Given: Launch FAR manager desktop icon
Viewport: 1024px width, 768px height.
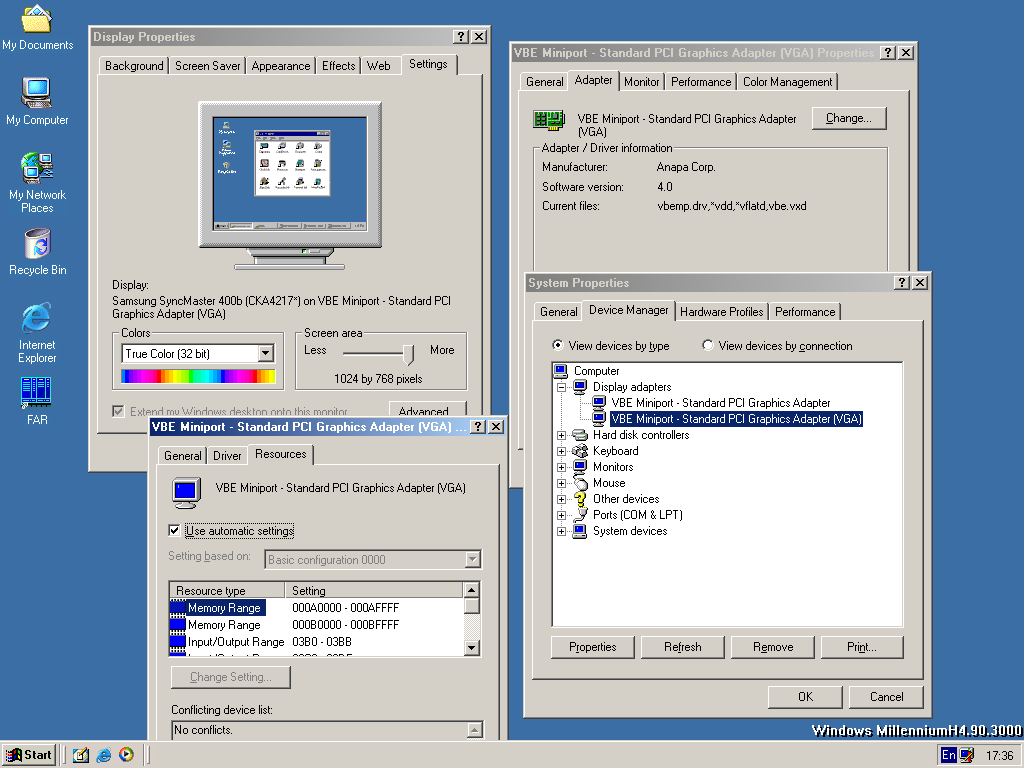Looking at the screenshot, I should tap(37, 401).
